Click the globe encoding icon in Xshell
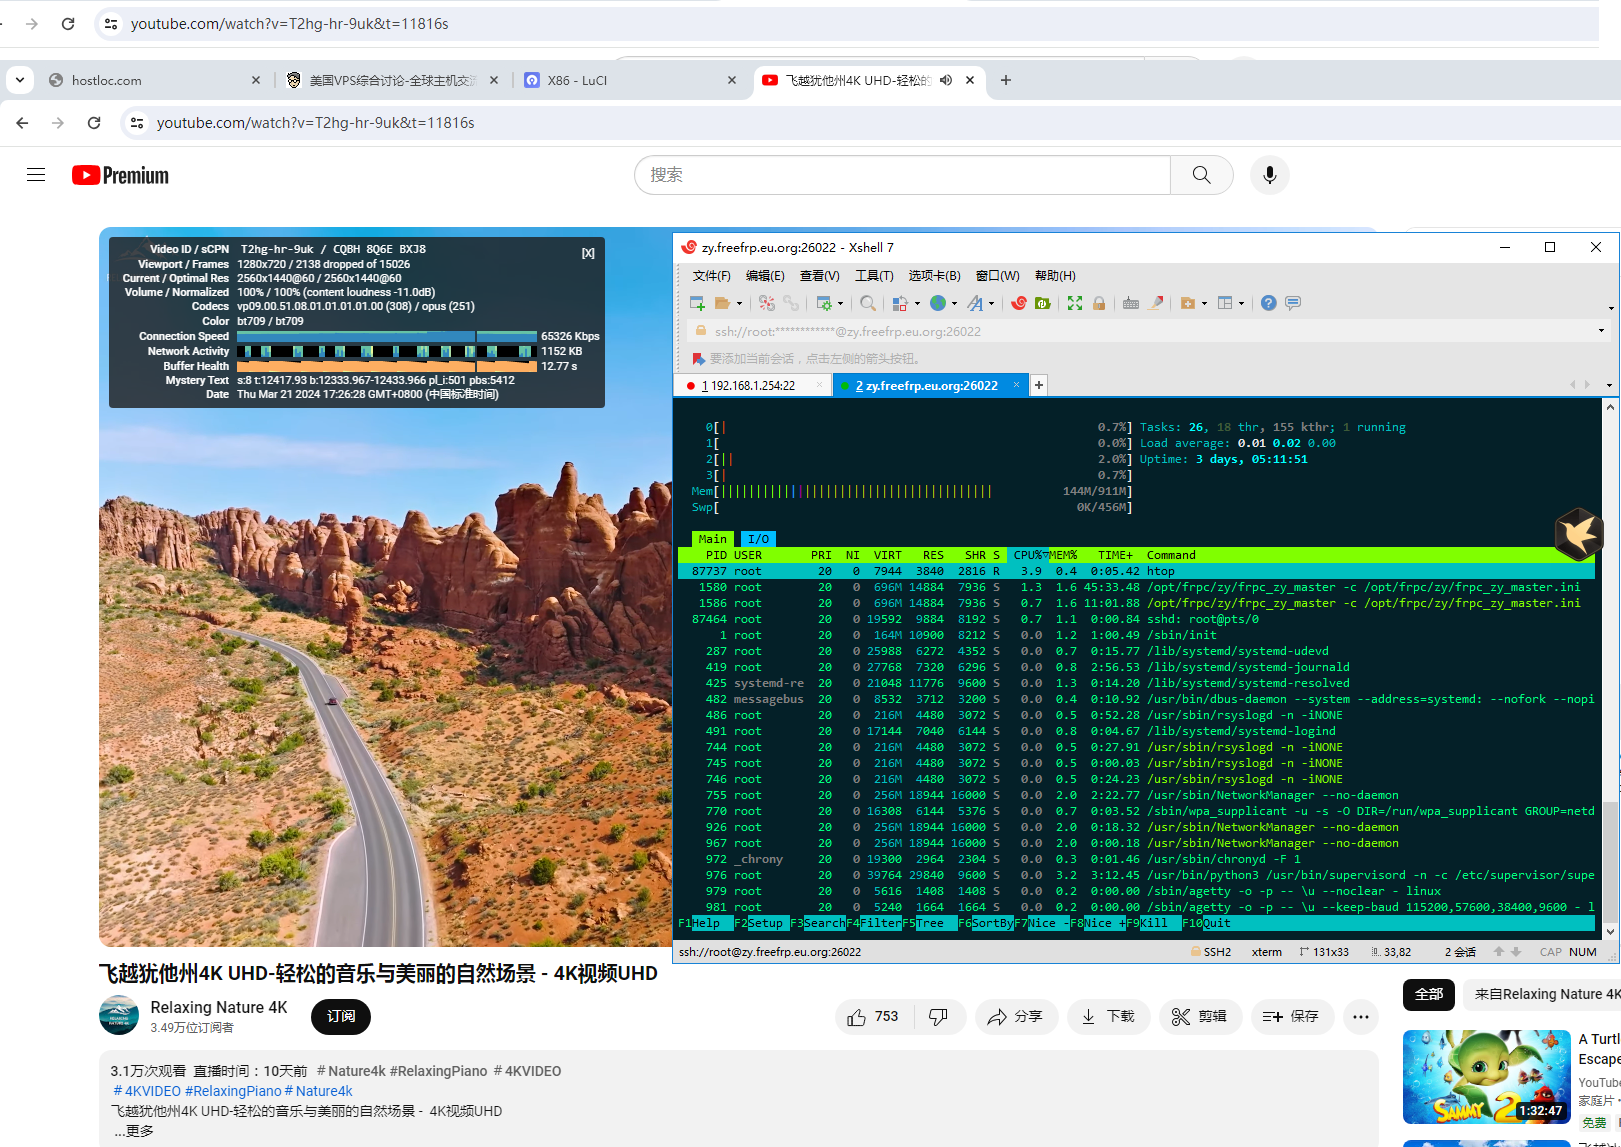 [938, 303]
